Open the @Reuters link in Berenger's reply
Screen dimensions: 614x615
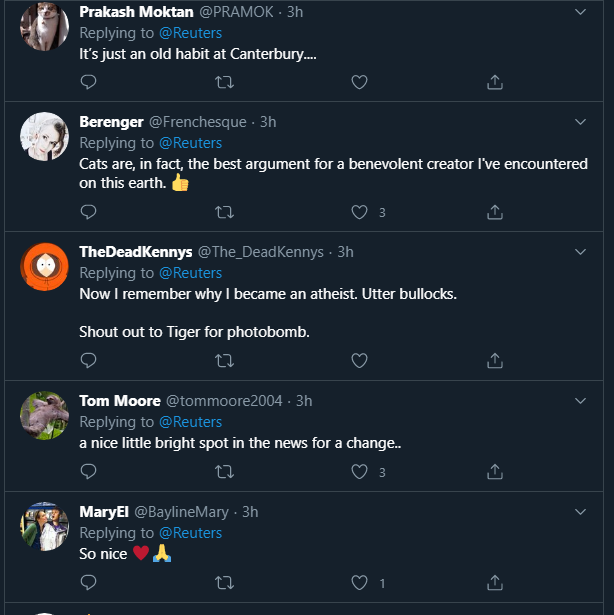191,143
